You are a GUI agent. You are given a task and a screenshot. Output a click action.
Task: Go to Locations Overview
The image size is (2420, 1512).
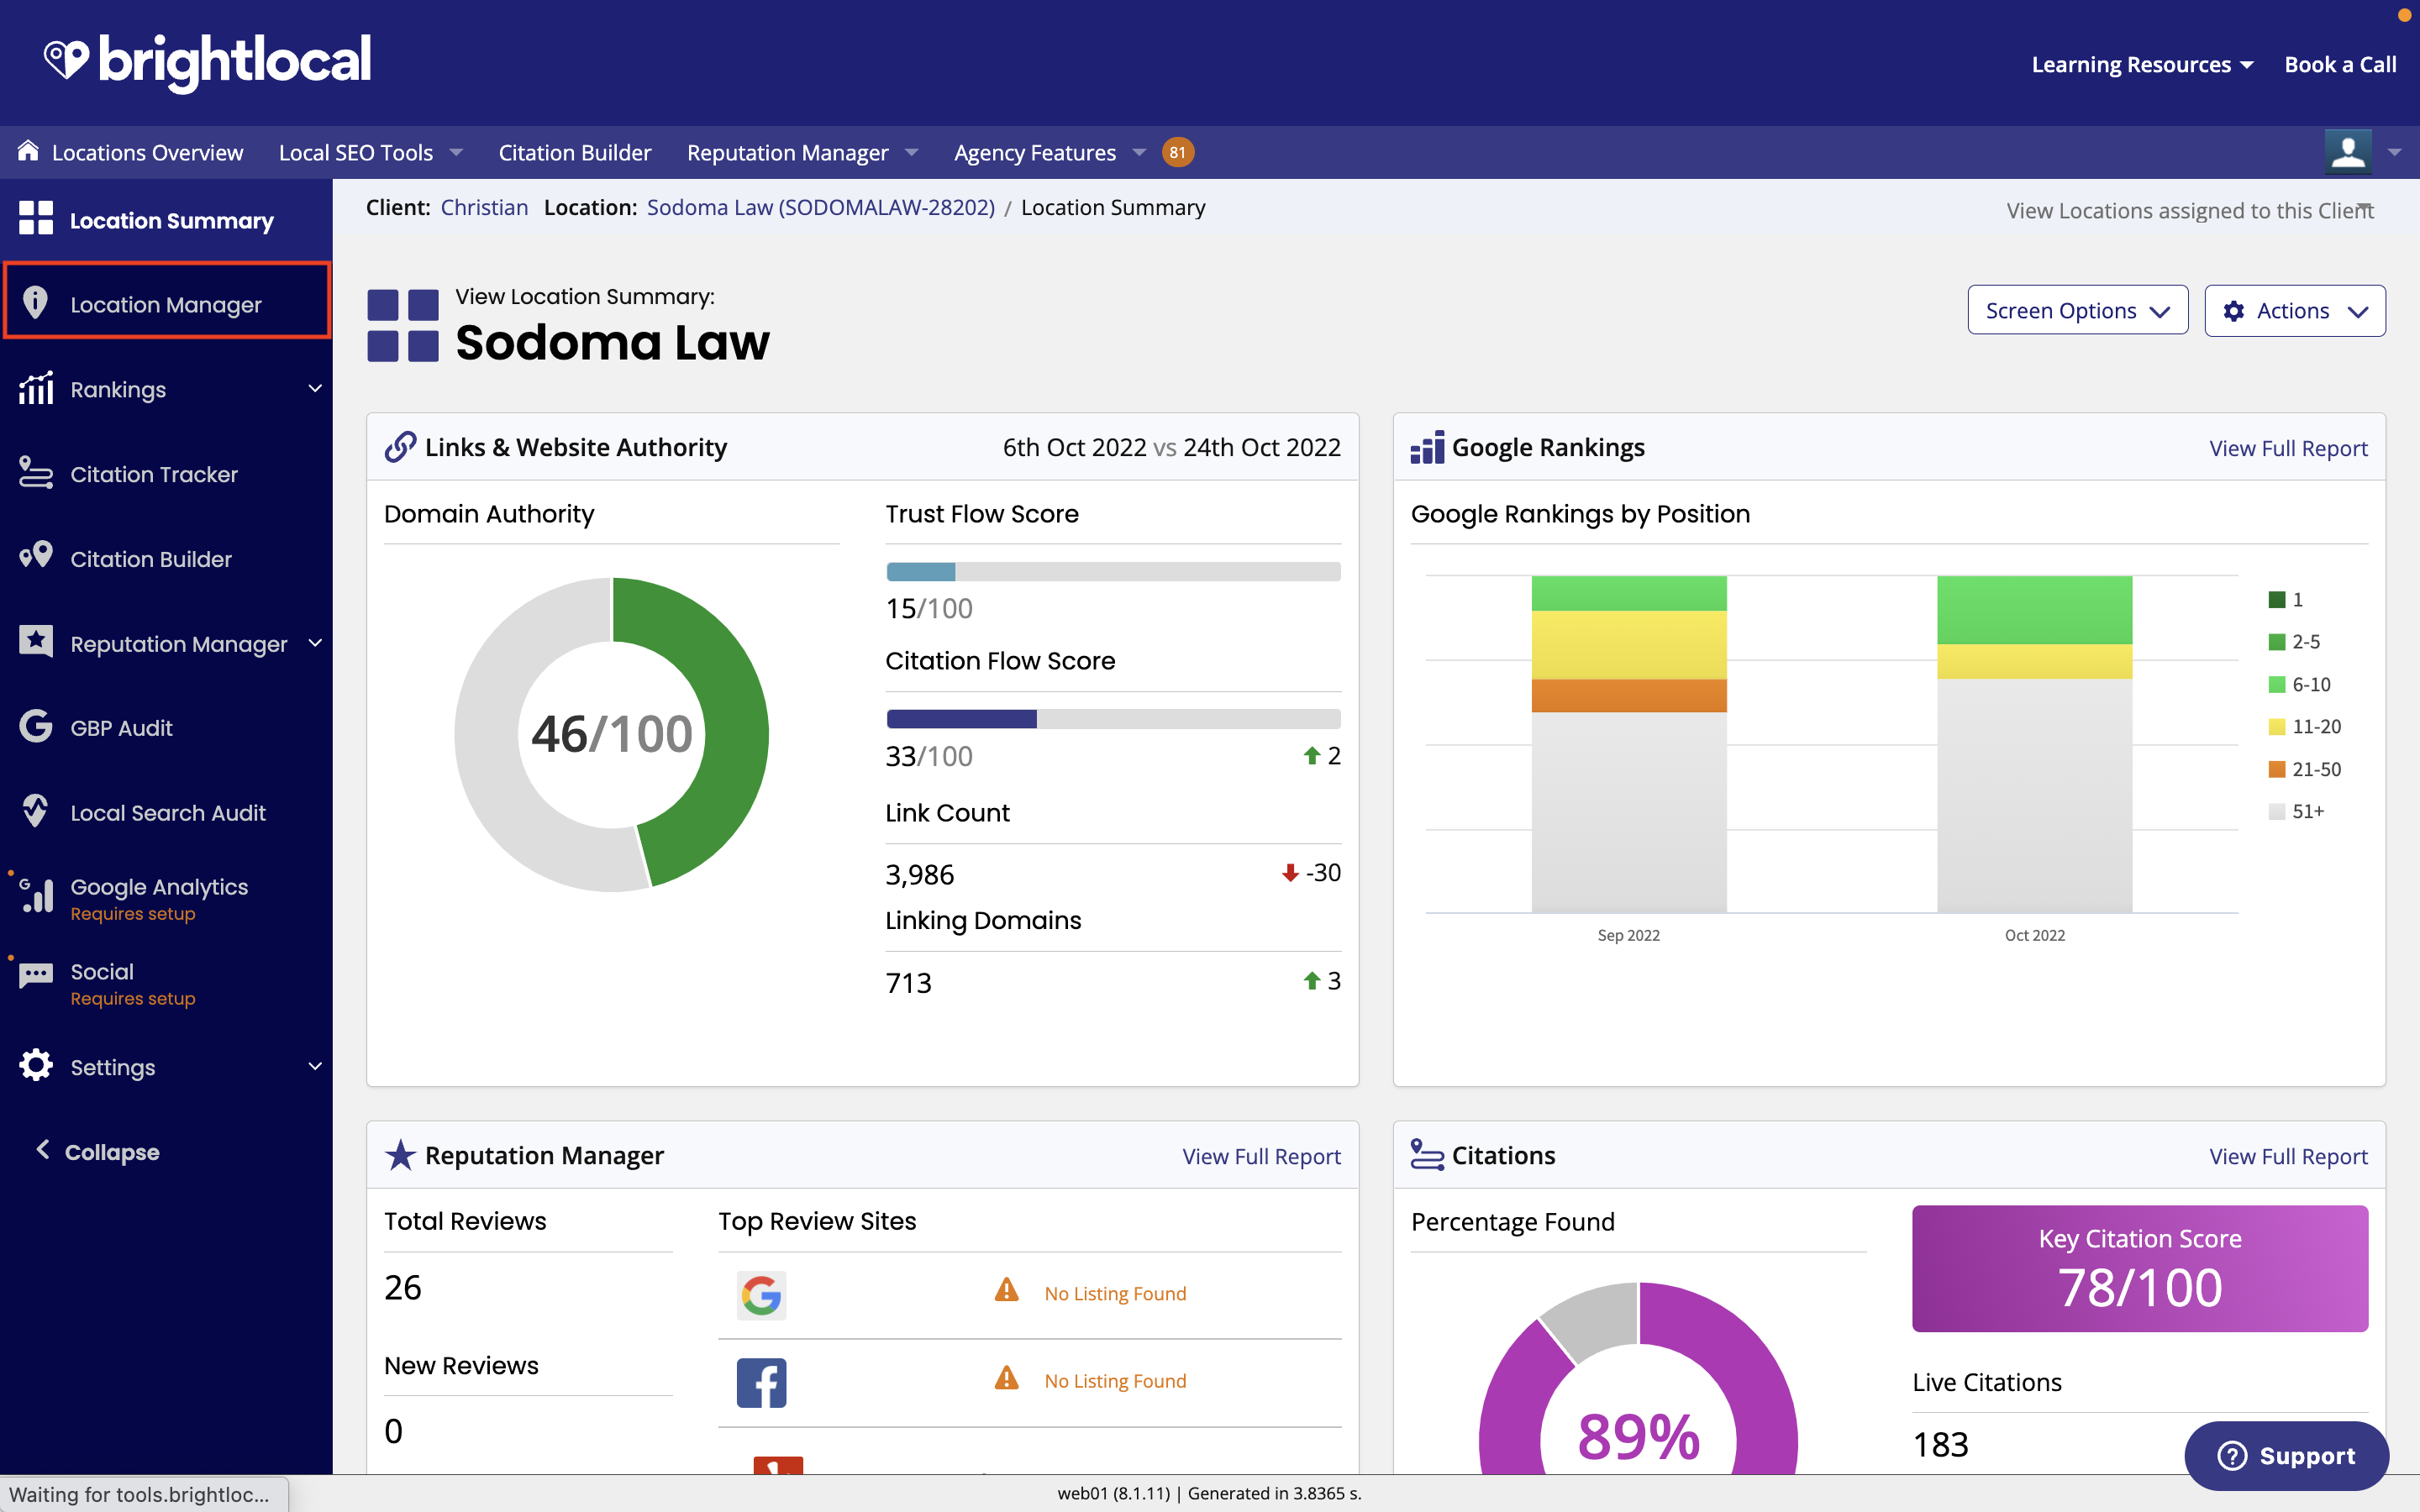click(x=147, y=152)
